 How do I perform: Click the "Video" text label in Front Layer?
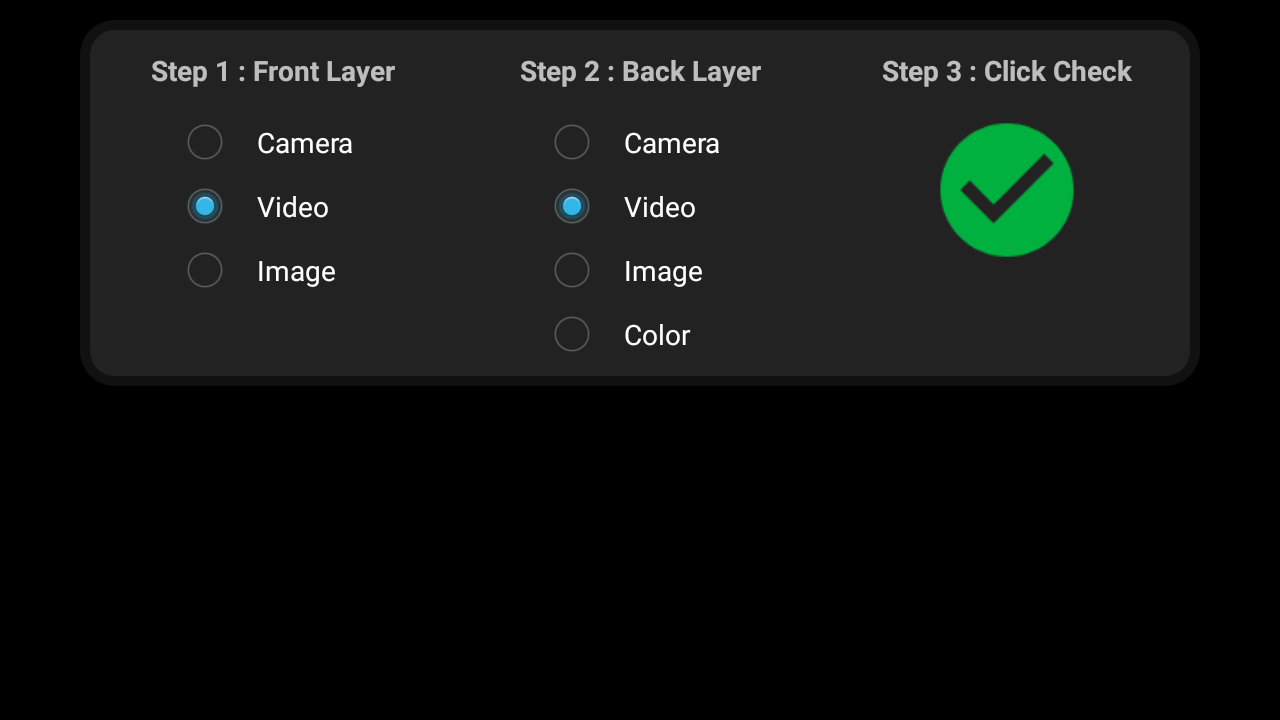pos(293,207)
